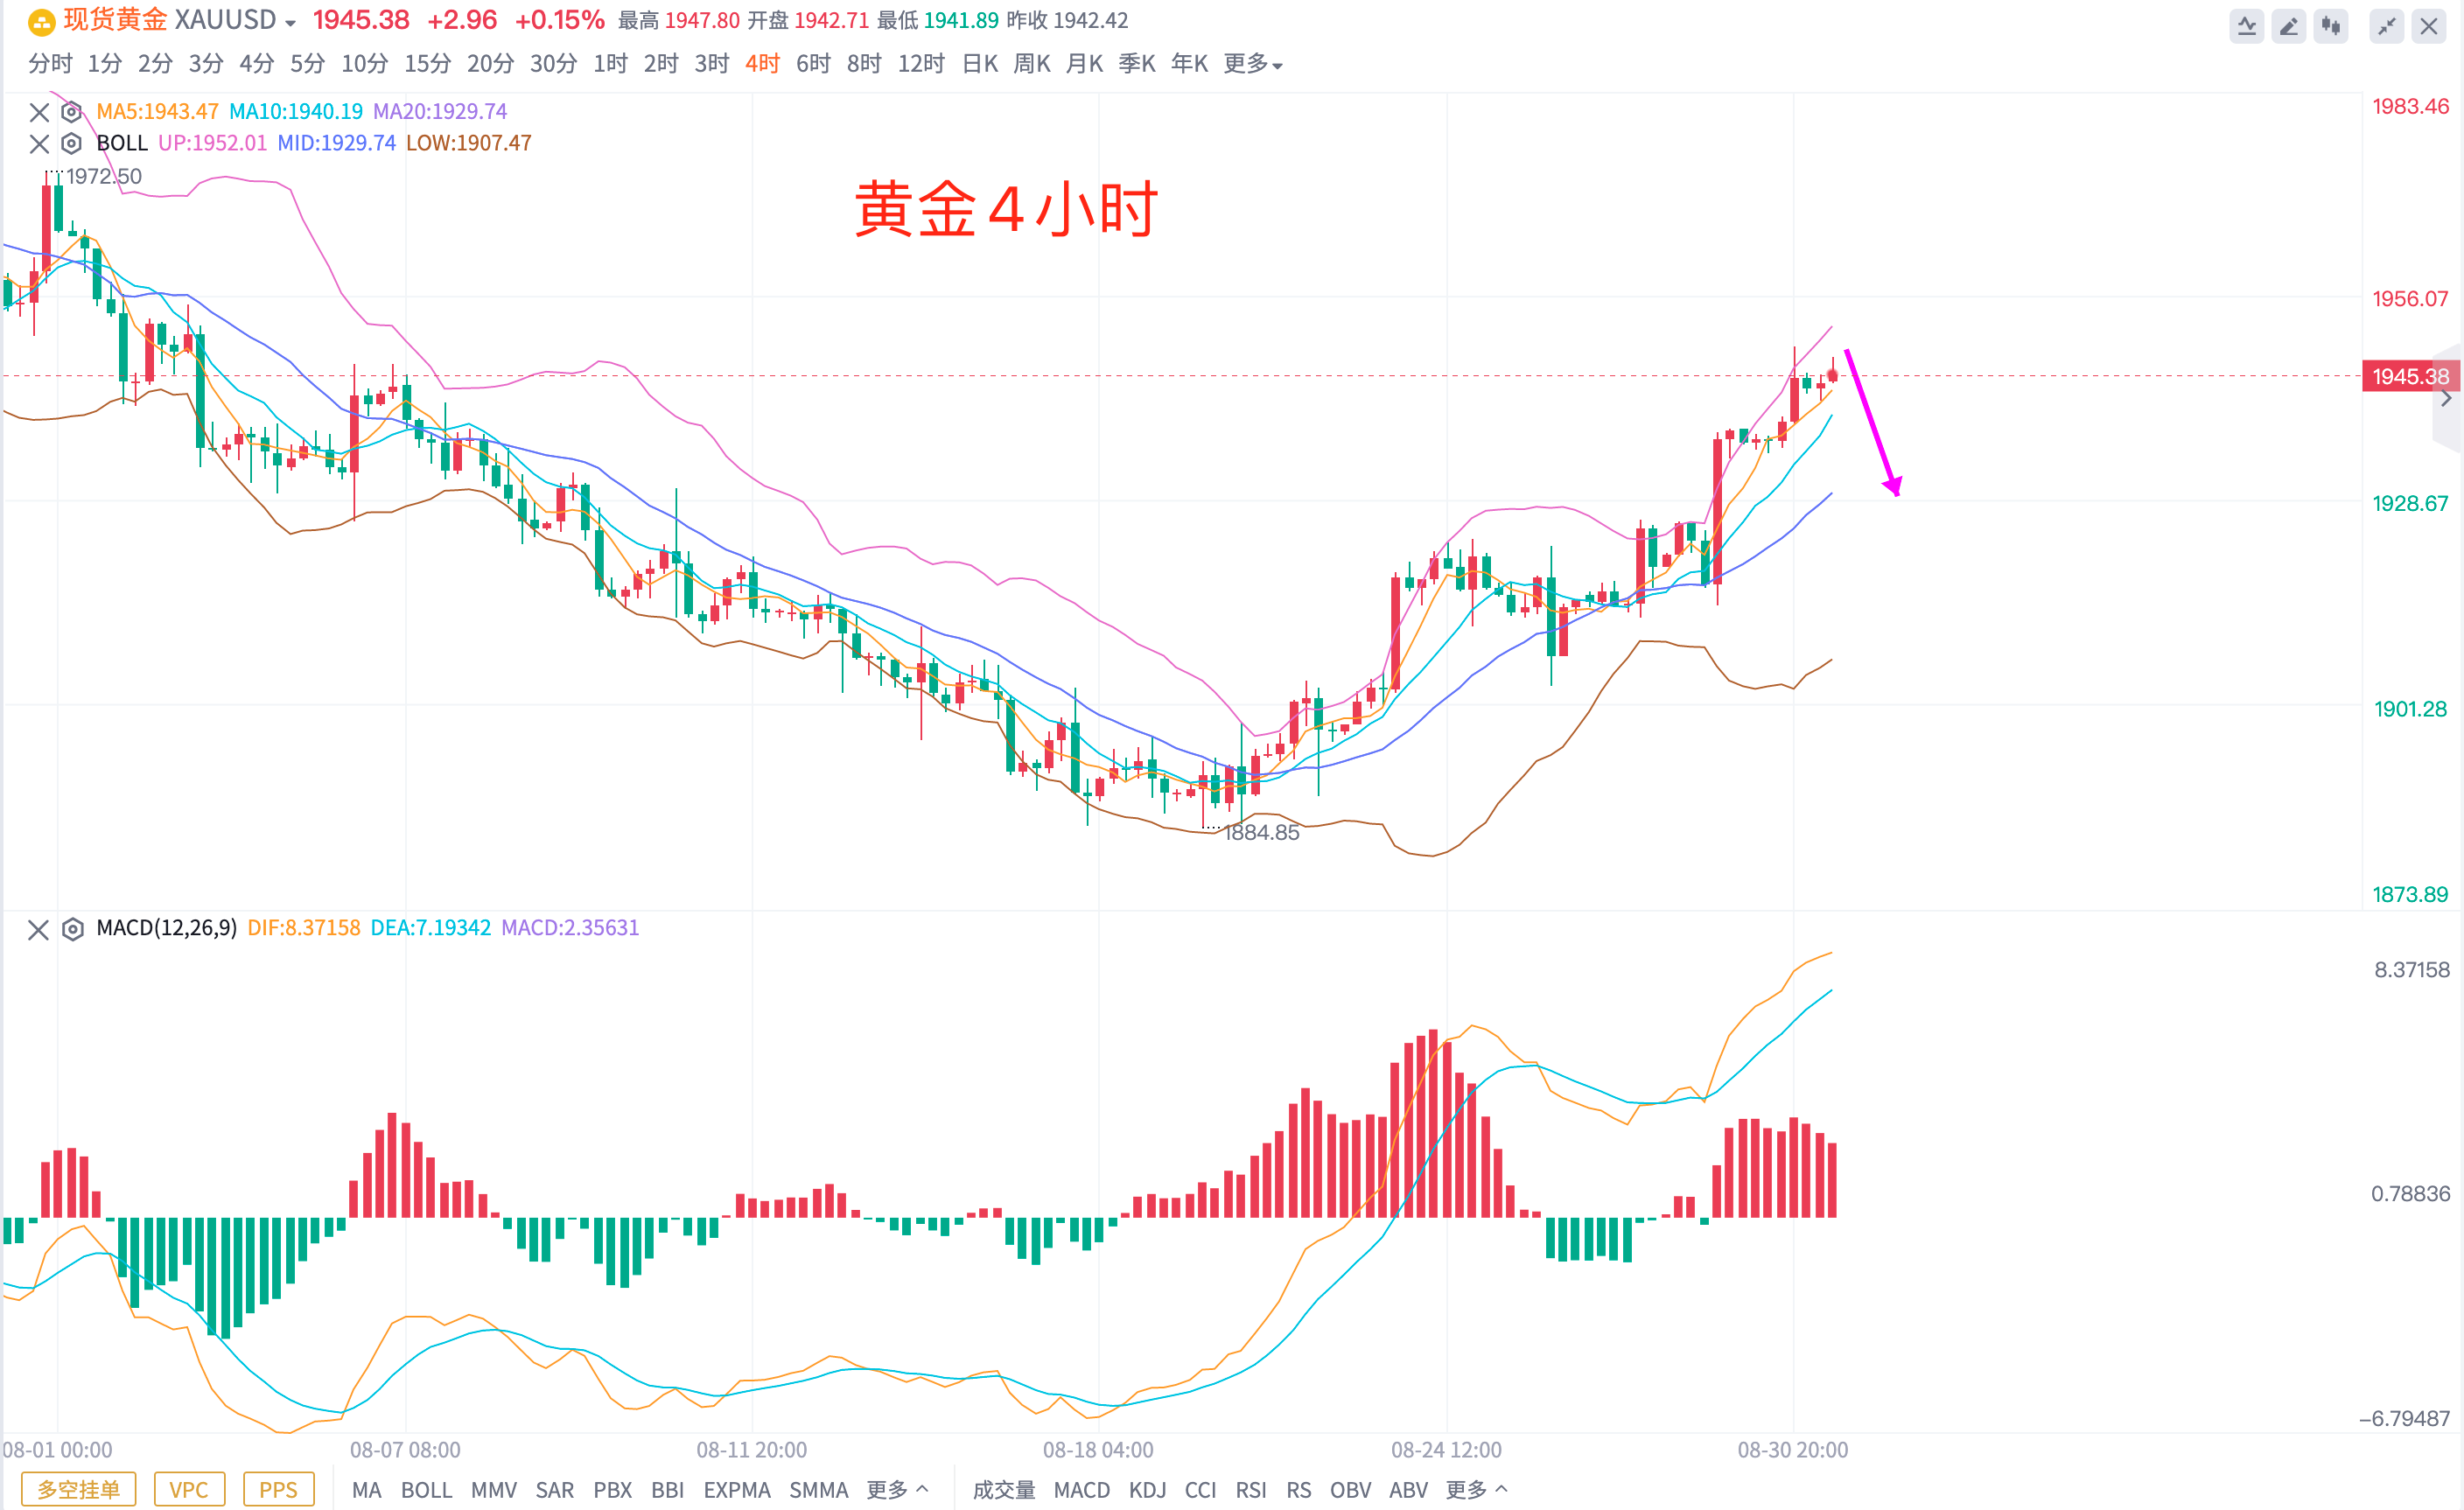Open the XAUUSD symbol dropdown arrow
Viewport: 2464px width, 1510px height.
tap(290, 23)
